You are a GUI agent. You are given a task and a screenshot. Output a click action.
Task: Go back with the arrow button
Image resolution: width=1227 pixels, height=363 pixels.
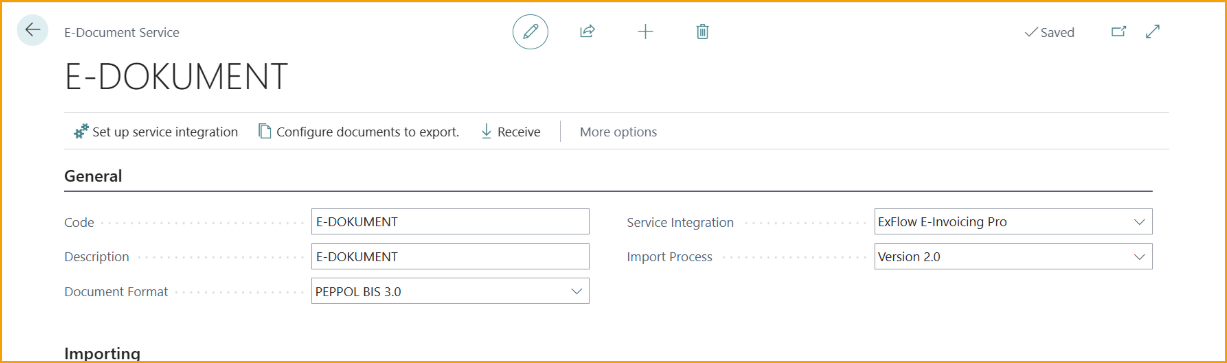pyautogui.click(x=33, y=31)
